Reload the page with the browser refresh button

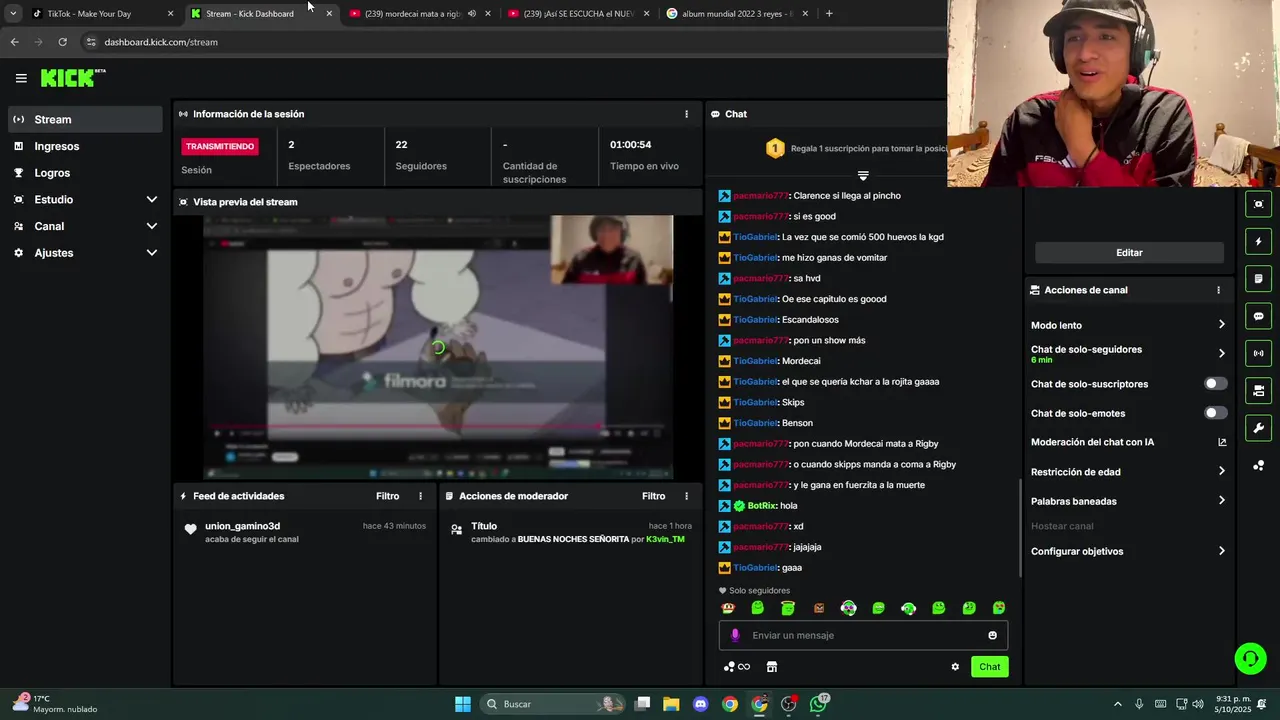(62, 42)
